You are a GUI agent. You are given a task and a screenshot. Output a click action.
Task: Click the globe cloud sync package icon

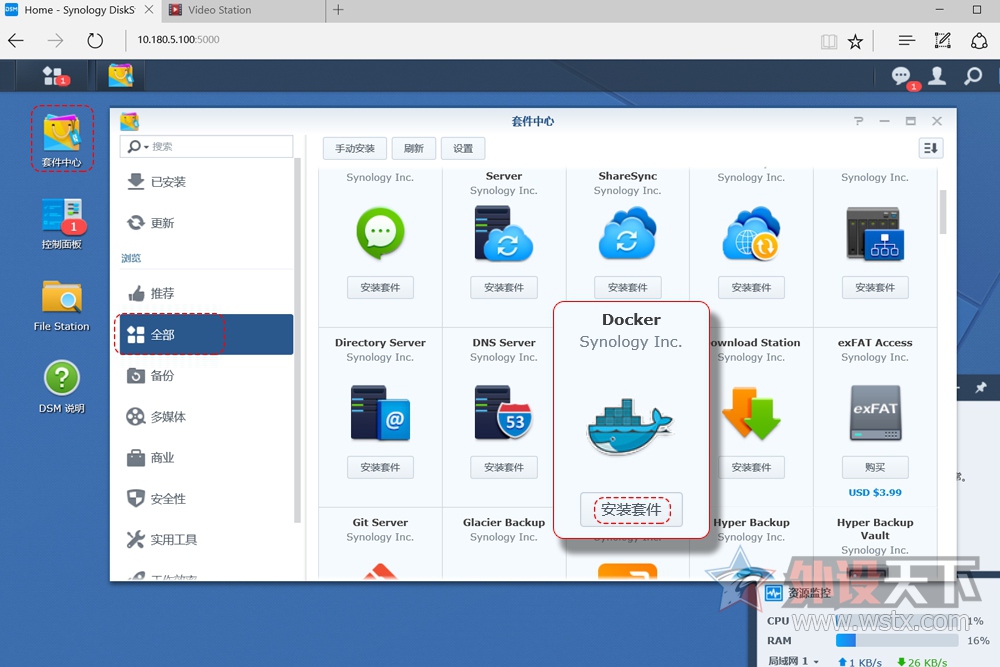[751, 233]
